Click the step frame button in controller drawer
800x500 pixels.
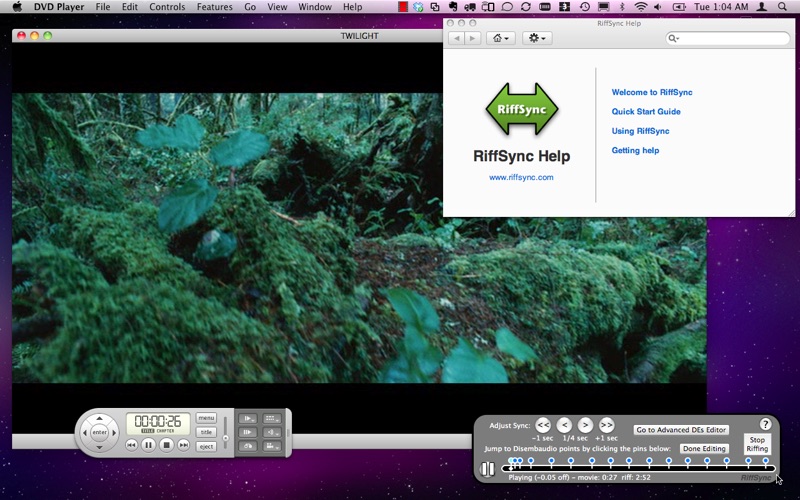point(248,432)
